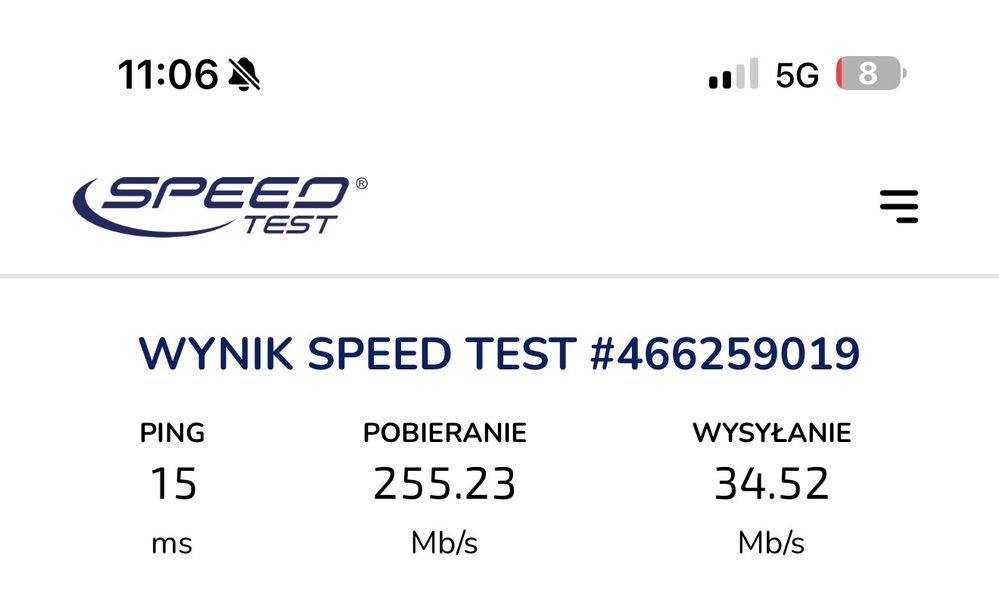This screenshot has width=999, height=604.
Task: Tap the cellular signal bars icon
Action: [732, 74]
